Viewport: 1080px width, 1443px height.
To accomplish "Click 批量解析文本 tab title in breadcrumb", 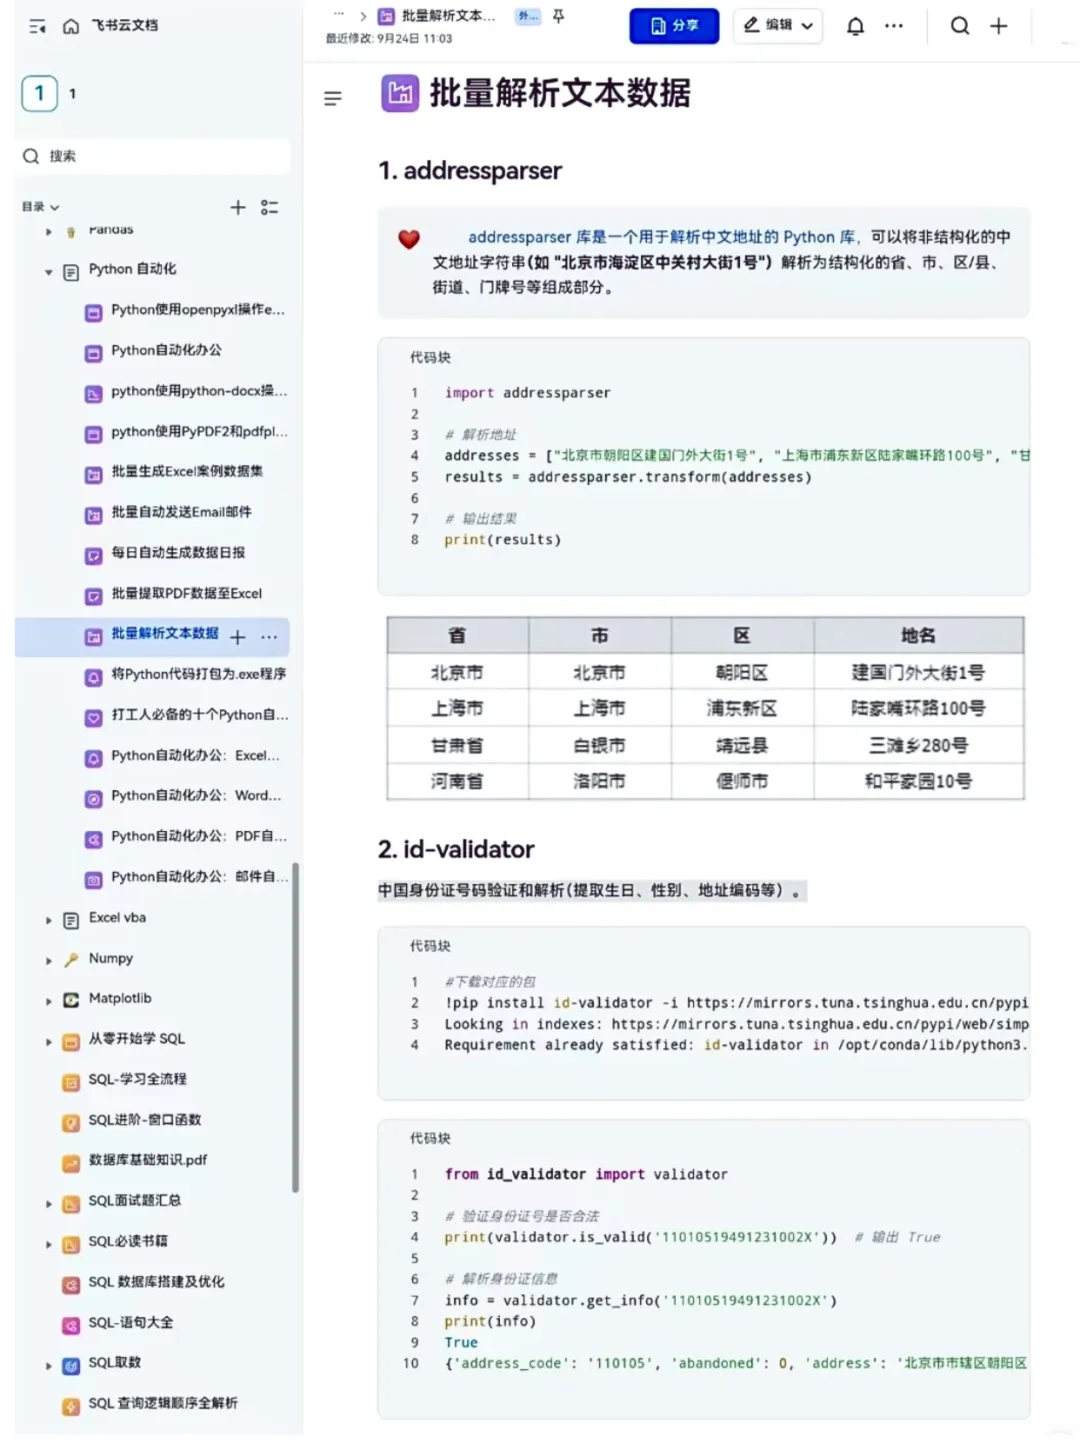I will pyautogui.click(x=448, y=16).
